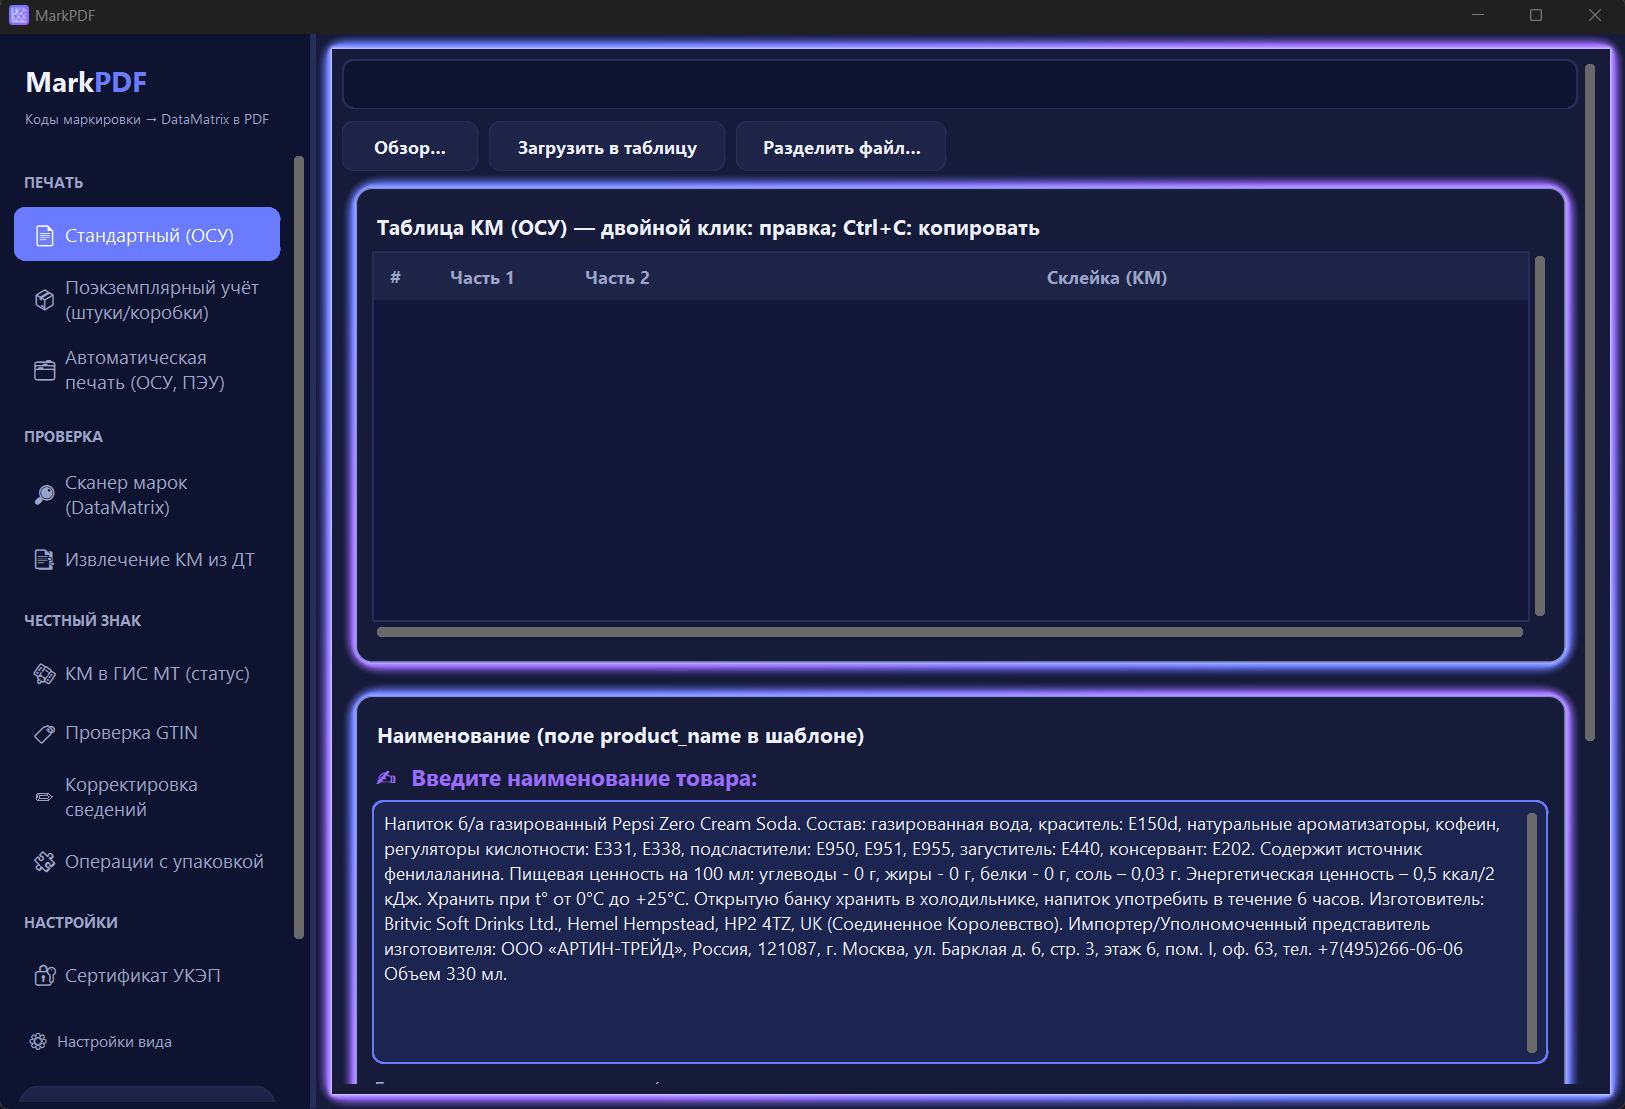Viewport: 1625px width, 1109px height.
Task: Click the КМ table vertical scrollbar
Action: coord(1540,436)
